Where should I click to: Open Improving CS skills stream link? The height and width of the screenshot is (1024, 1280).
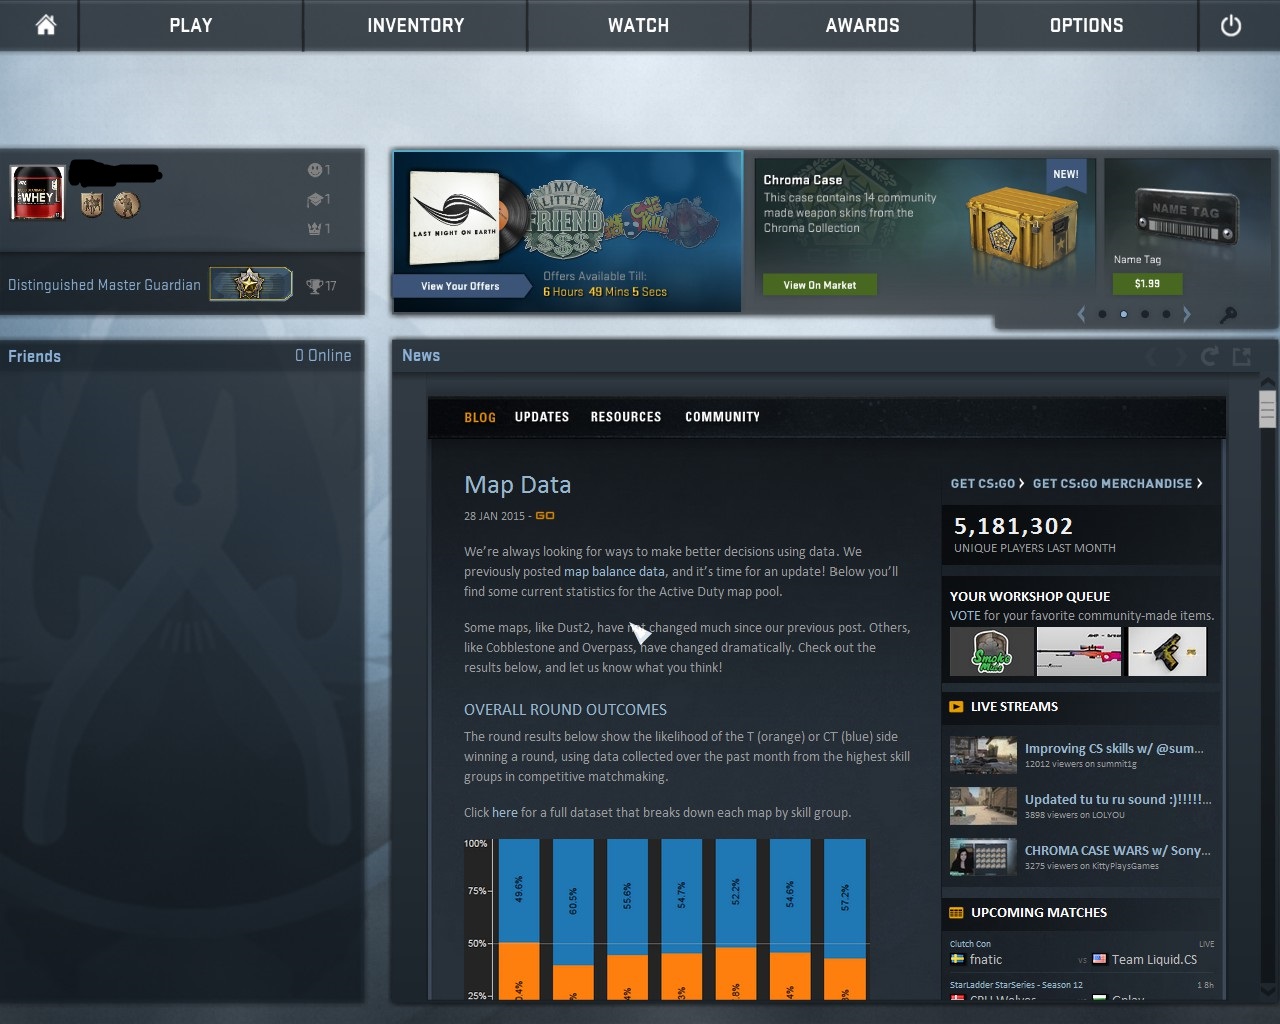(1114, 748)
